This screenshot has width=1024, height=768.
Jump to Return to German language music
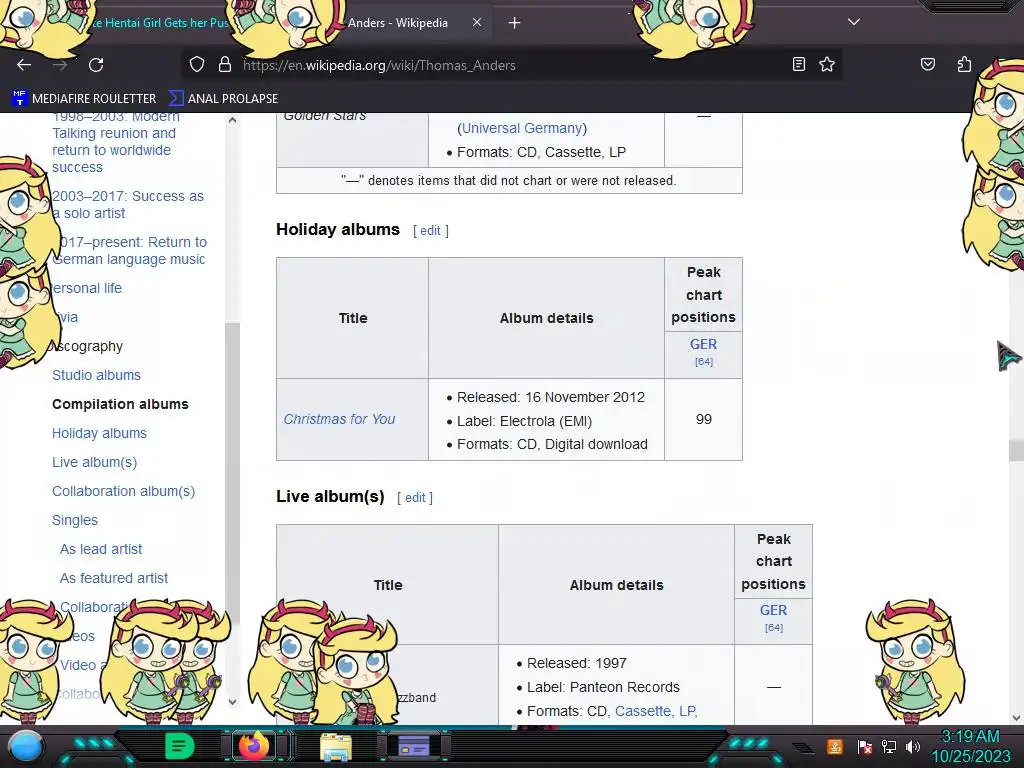(129, 251)
